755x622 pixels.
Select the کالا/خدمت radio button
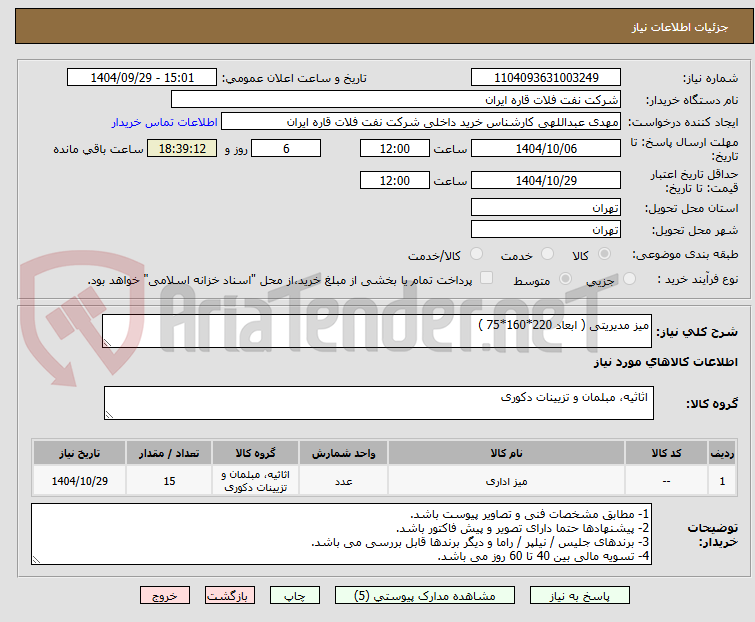[x=476, y=254]
